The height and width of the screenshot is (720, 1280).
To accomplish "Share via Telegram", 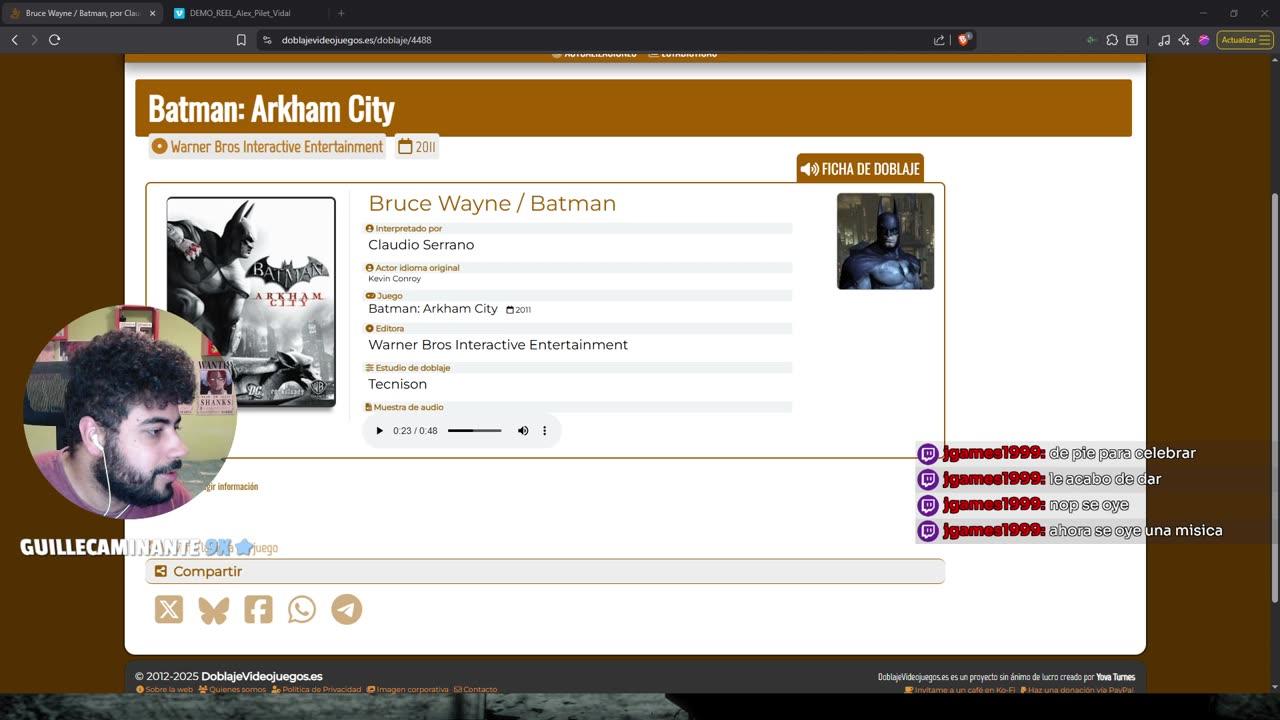I will coord(347,609).
